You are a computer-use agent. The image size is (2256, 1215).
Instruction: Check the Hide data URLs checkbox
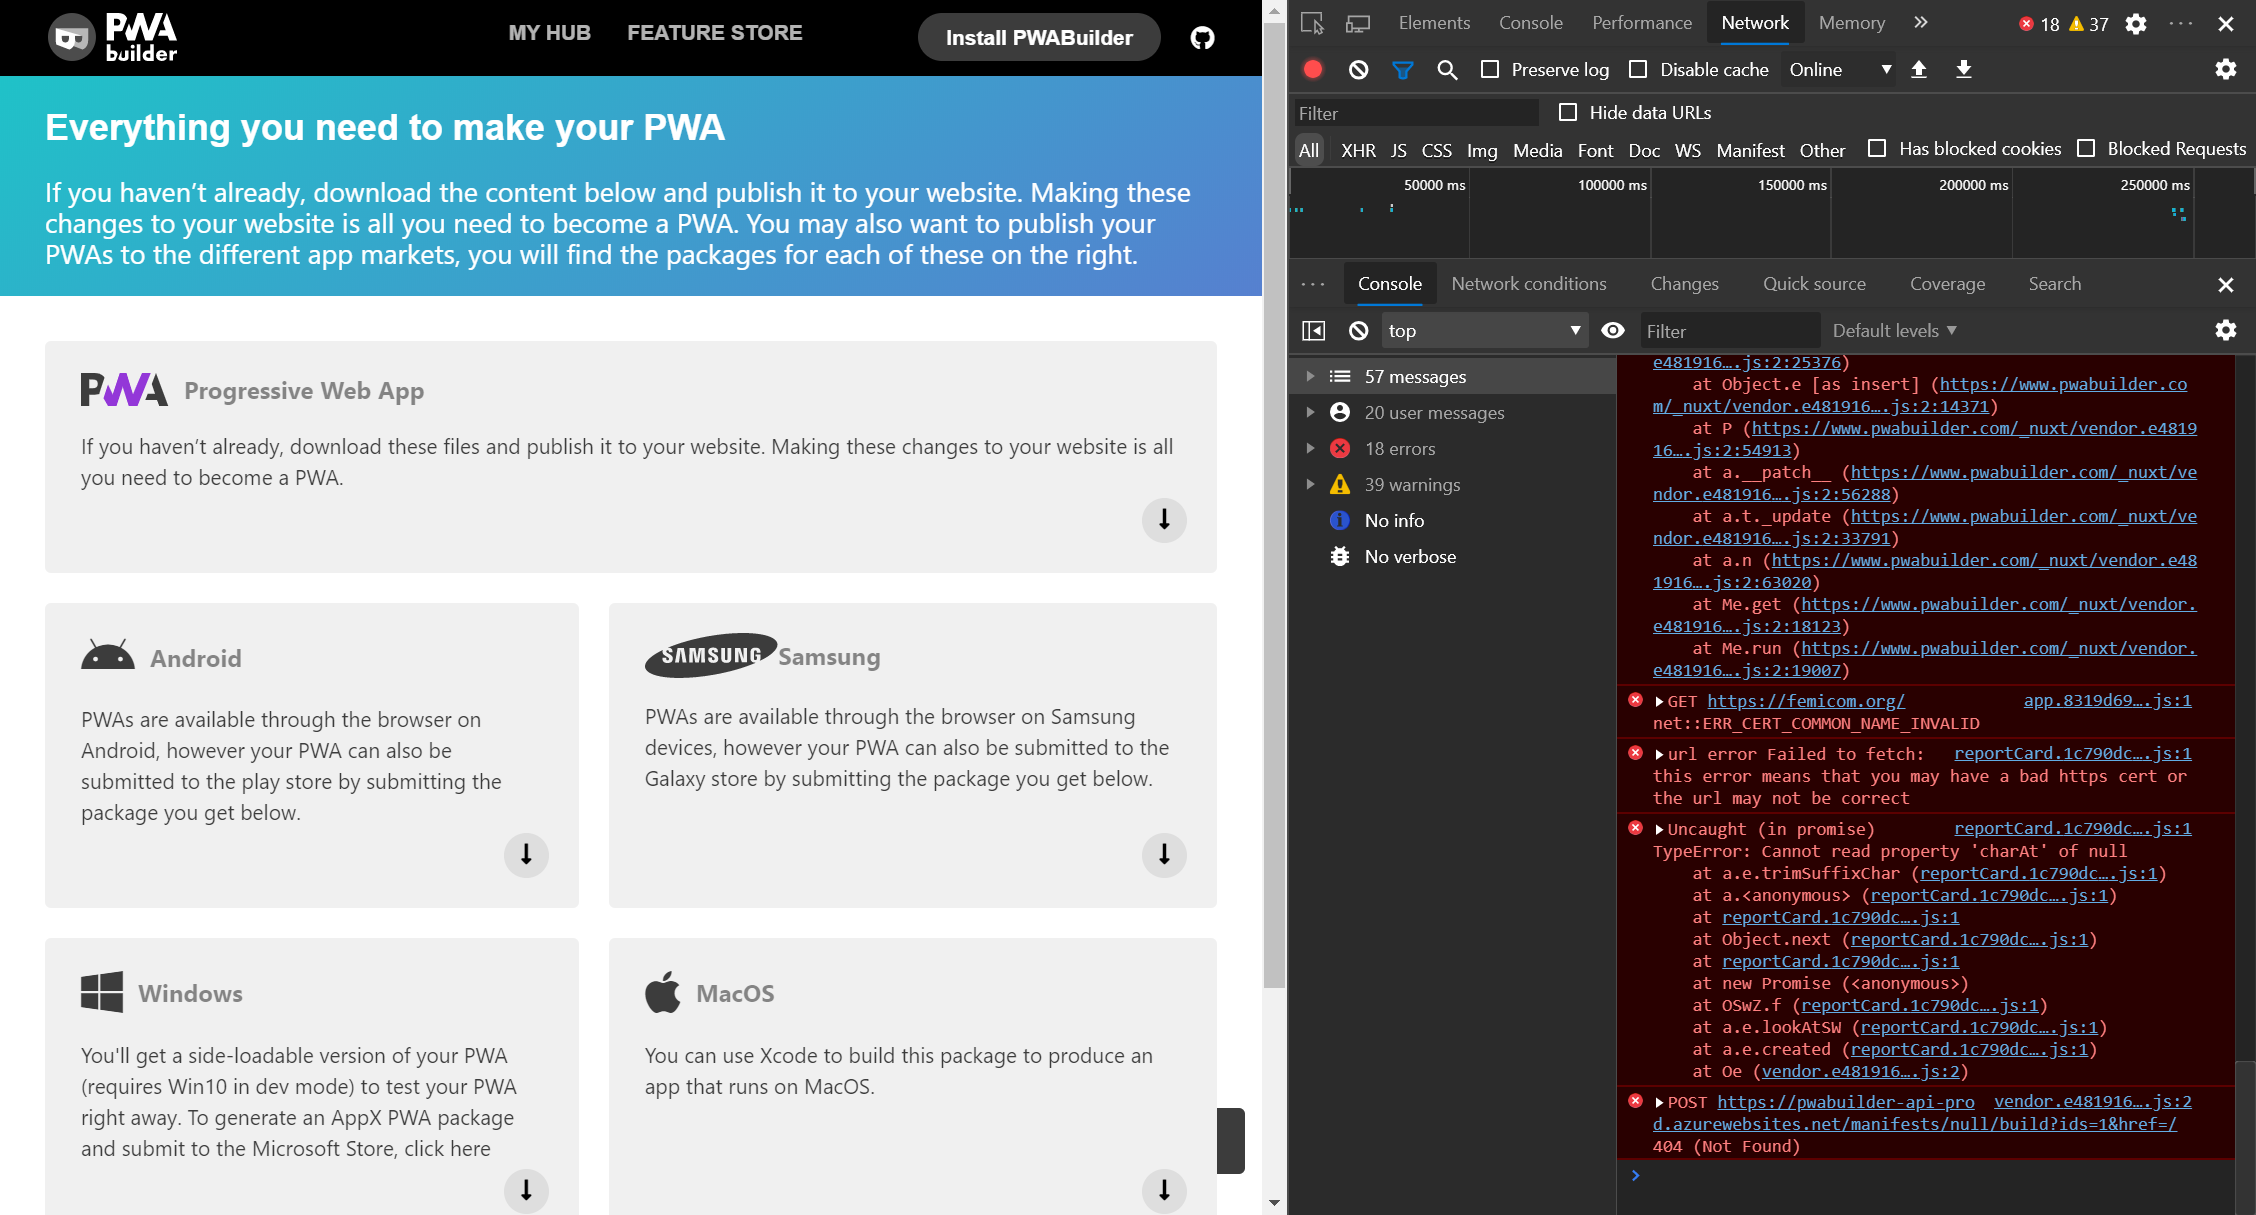[1566, 112]
